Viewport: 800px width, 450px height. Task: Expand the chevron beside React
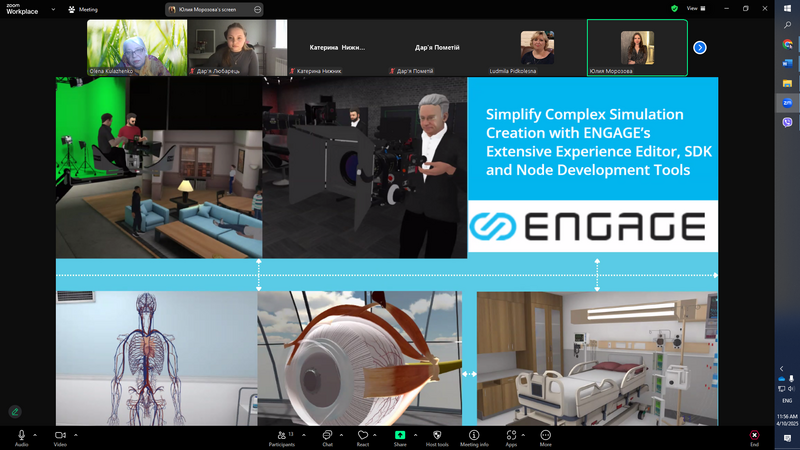tap(374, 435)
